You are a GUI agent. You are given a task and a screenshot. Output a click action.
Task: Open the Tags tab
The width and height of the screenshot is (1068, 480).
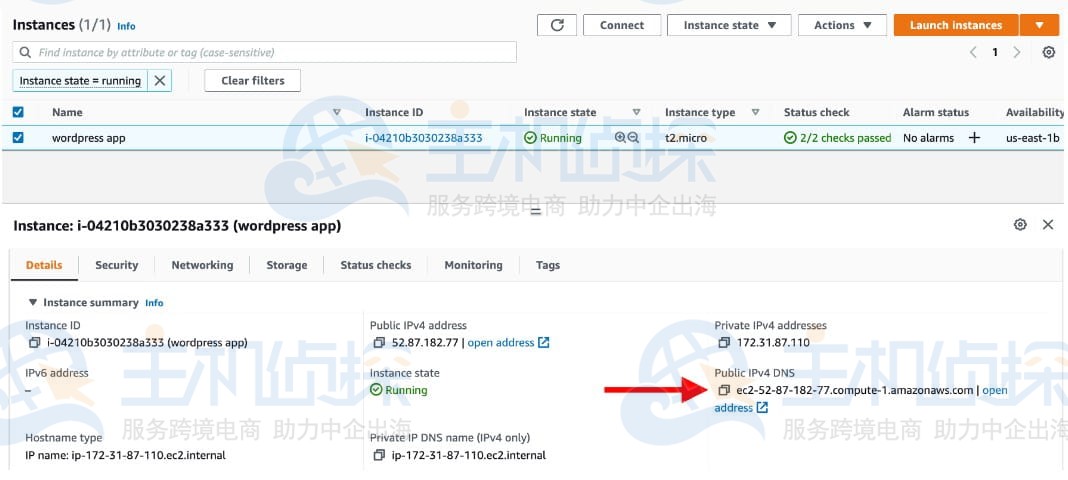click(x=548, y=266)
